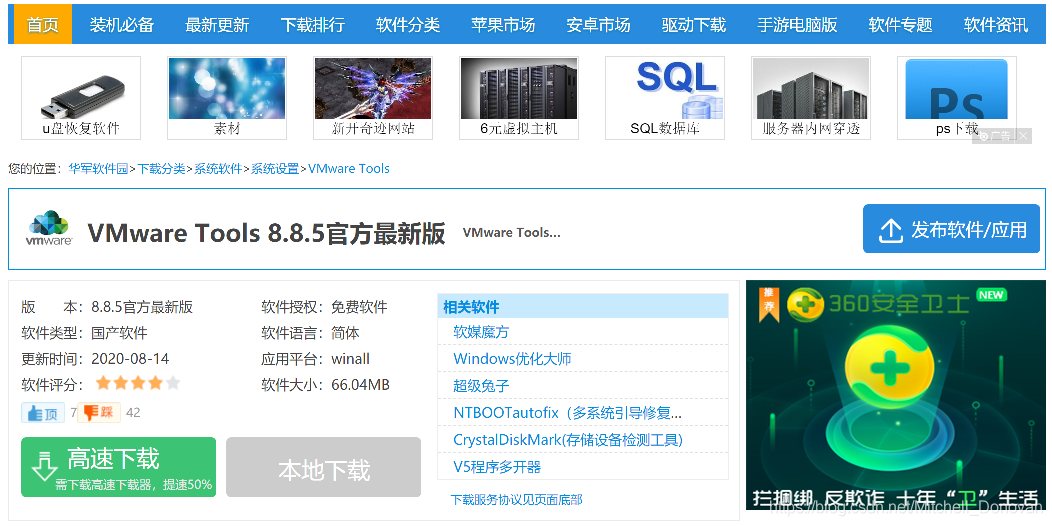Open the 首页 navigation tab
Image resolution: width=1052 pixels, height=526 pixels.
coord(43,25)
